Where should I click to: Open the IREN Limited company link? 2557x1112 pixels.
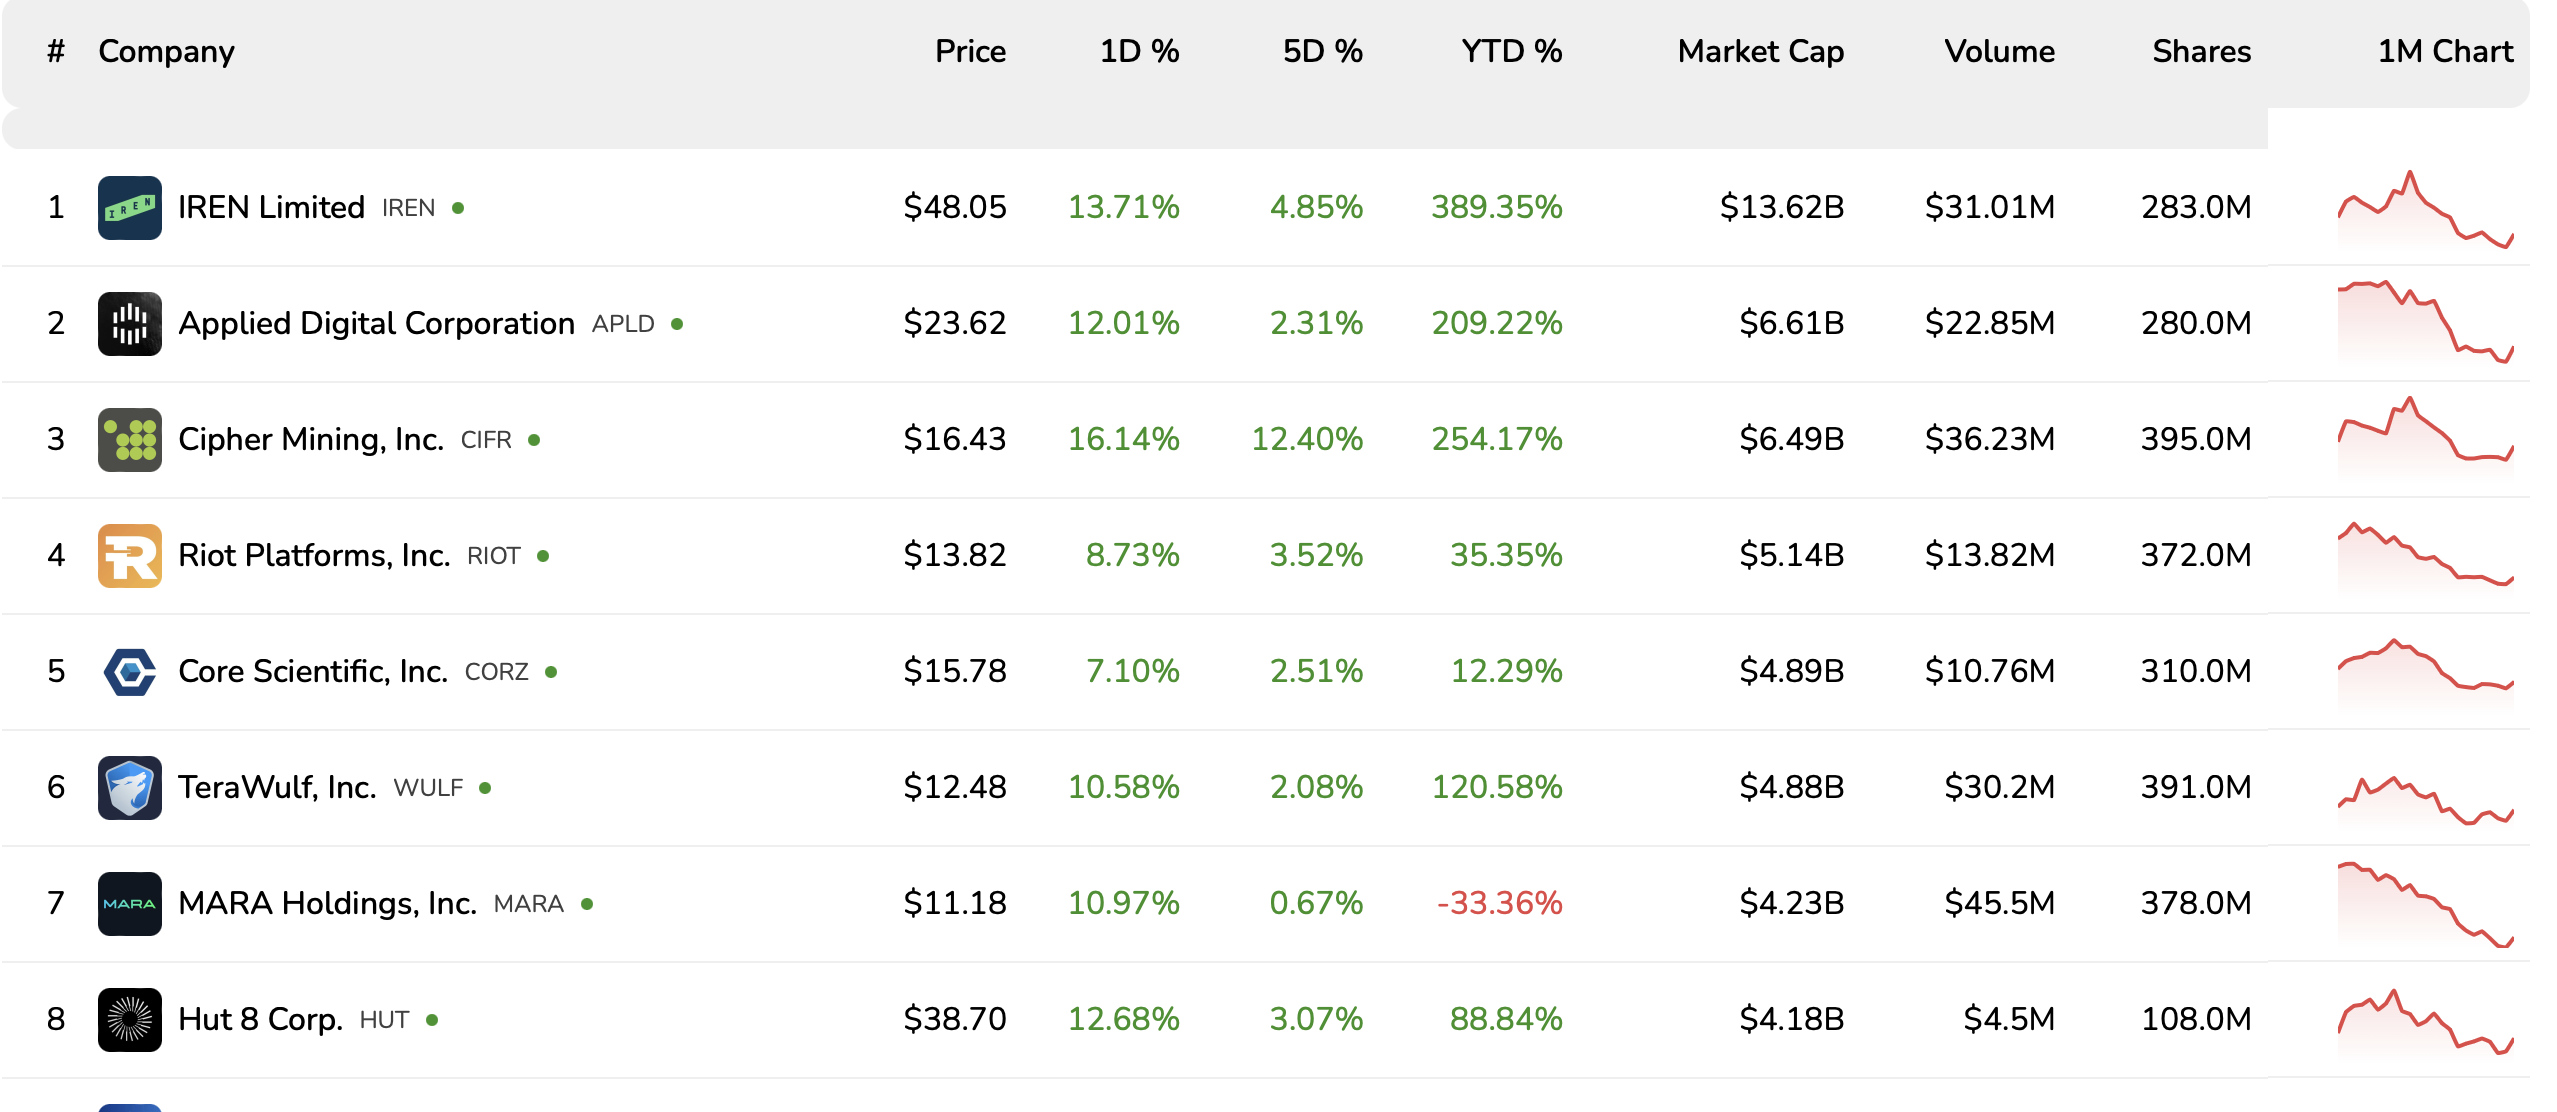click(271, 208)
